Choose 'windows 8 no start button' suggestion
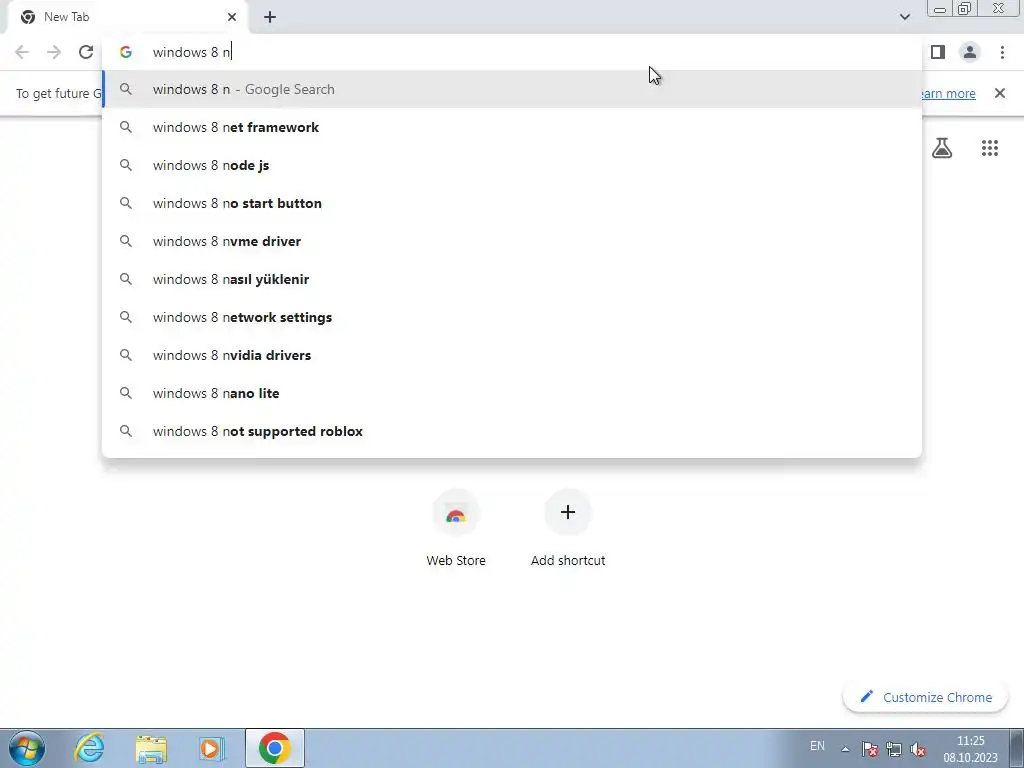1024x768 pixels. pyautogui.click(x=512, y=203)
